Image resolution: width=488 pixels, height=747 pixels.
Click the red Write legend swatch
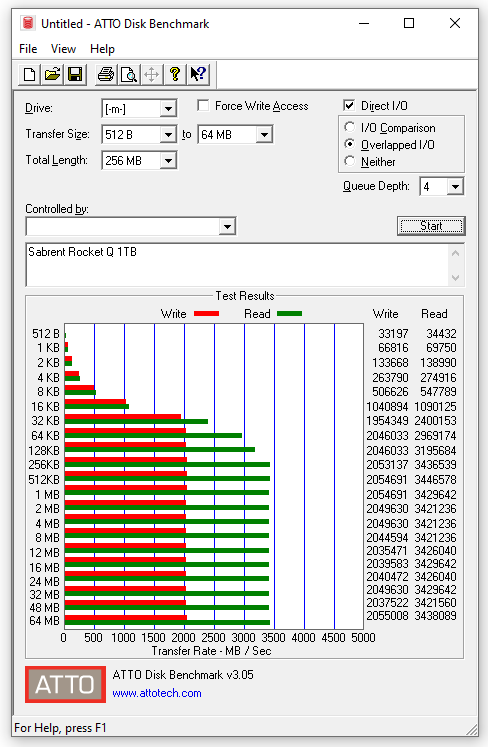[x=206, y=313]
